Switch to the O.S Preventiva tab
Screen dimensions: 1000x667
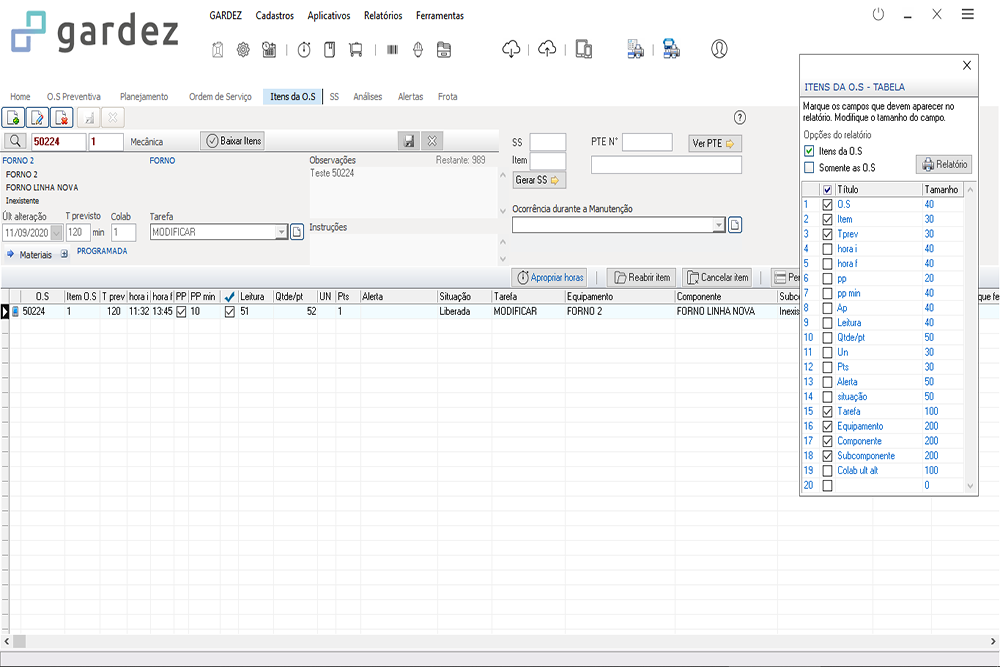pyautogui.click(x=74, y=96)
